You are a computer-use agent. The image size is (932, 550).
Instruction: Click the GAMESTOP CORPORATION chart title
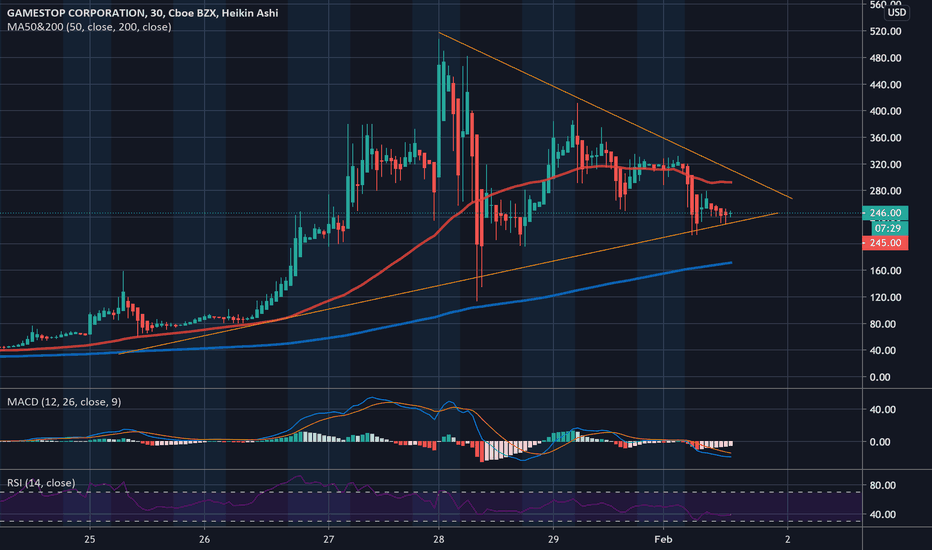143,12
